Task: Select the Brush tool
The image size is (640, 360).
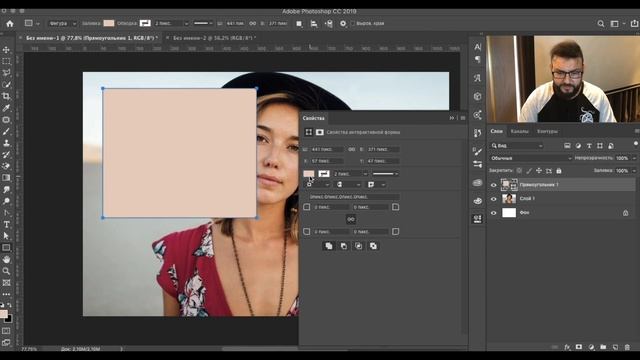Action: coord(6,131)
